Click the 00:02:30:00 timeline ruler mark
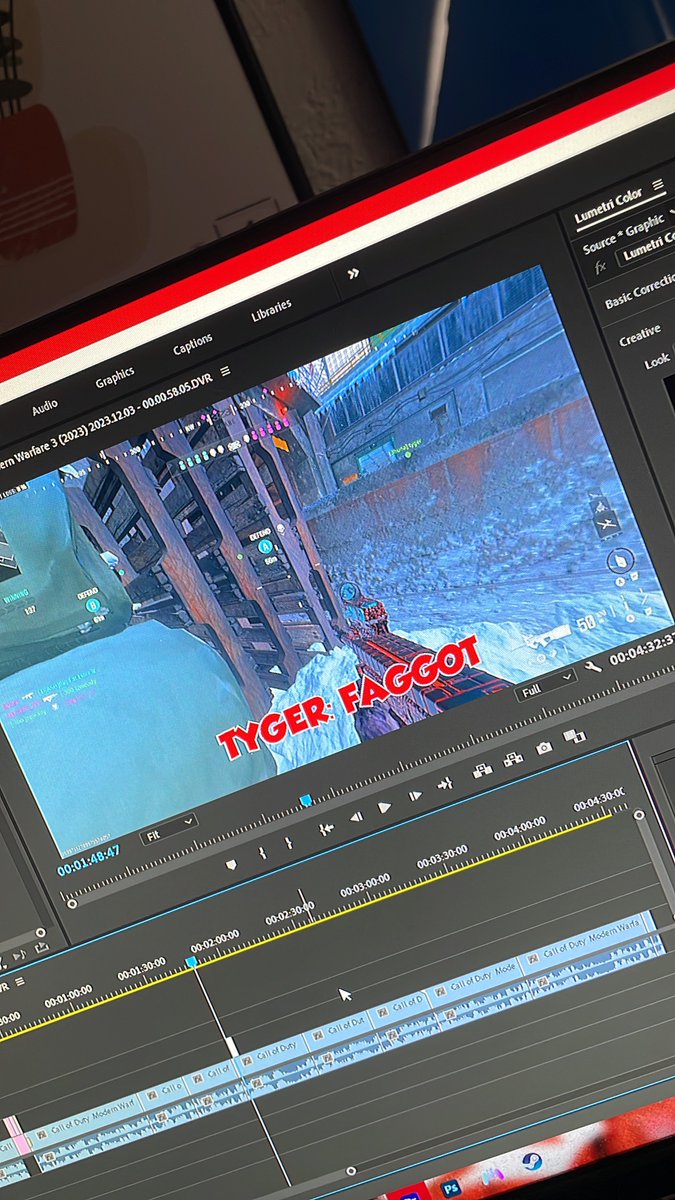 [290, 914]
